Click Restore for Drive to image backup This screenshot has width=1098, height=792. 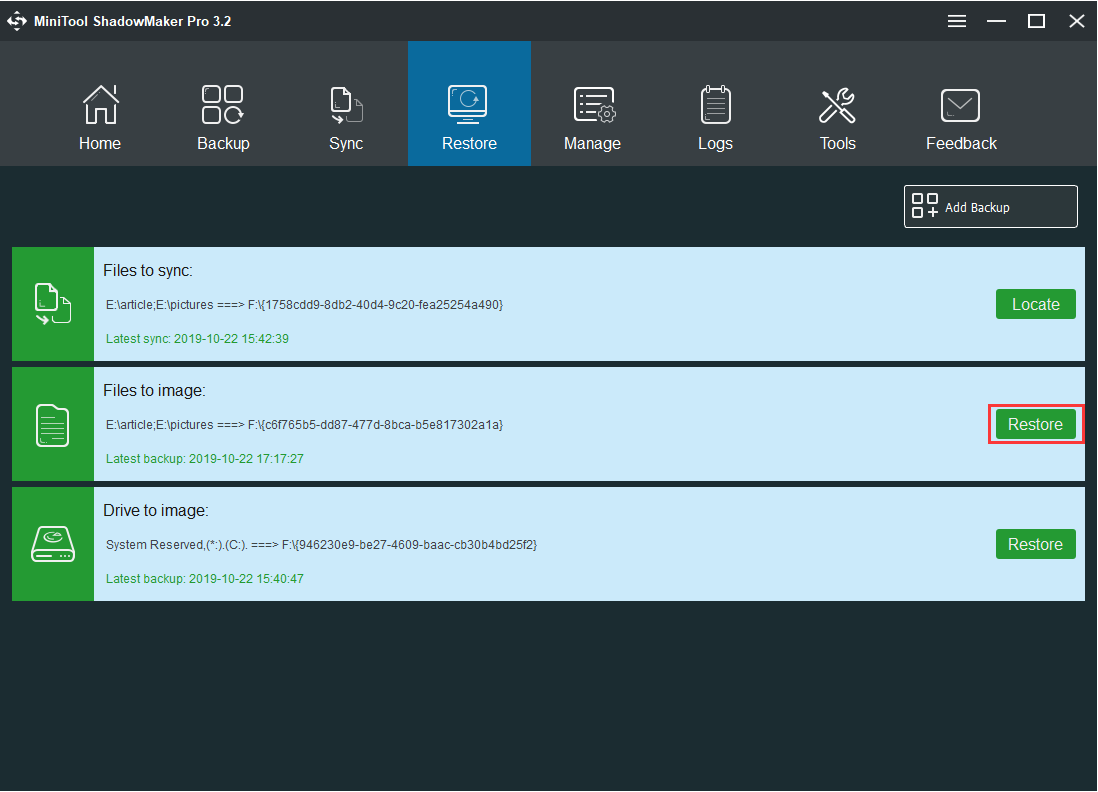click(1036, 544)
